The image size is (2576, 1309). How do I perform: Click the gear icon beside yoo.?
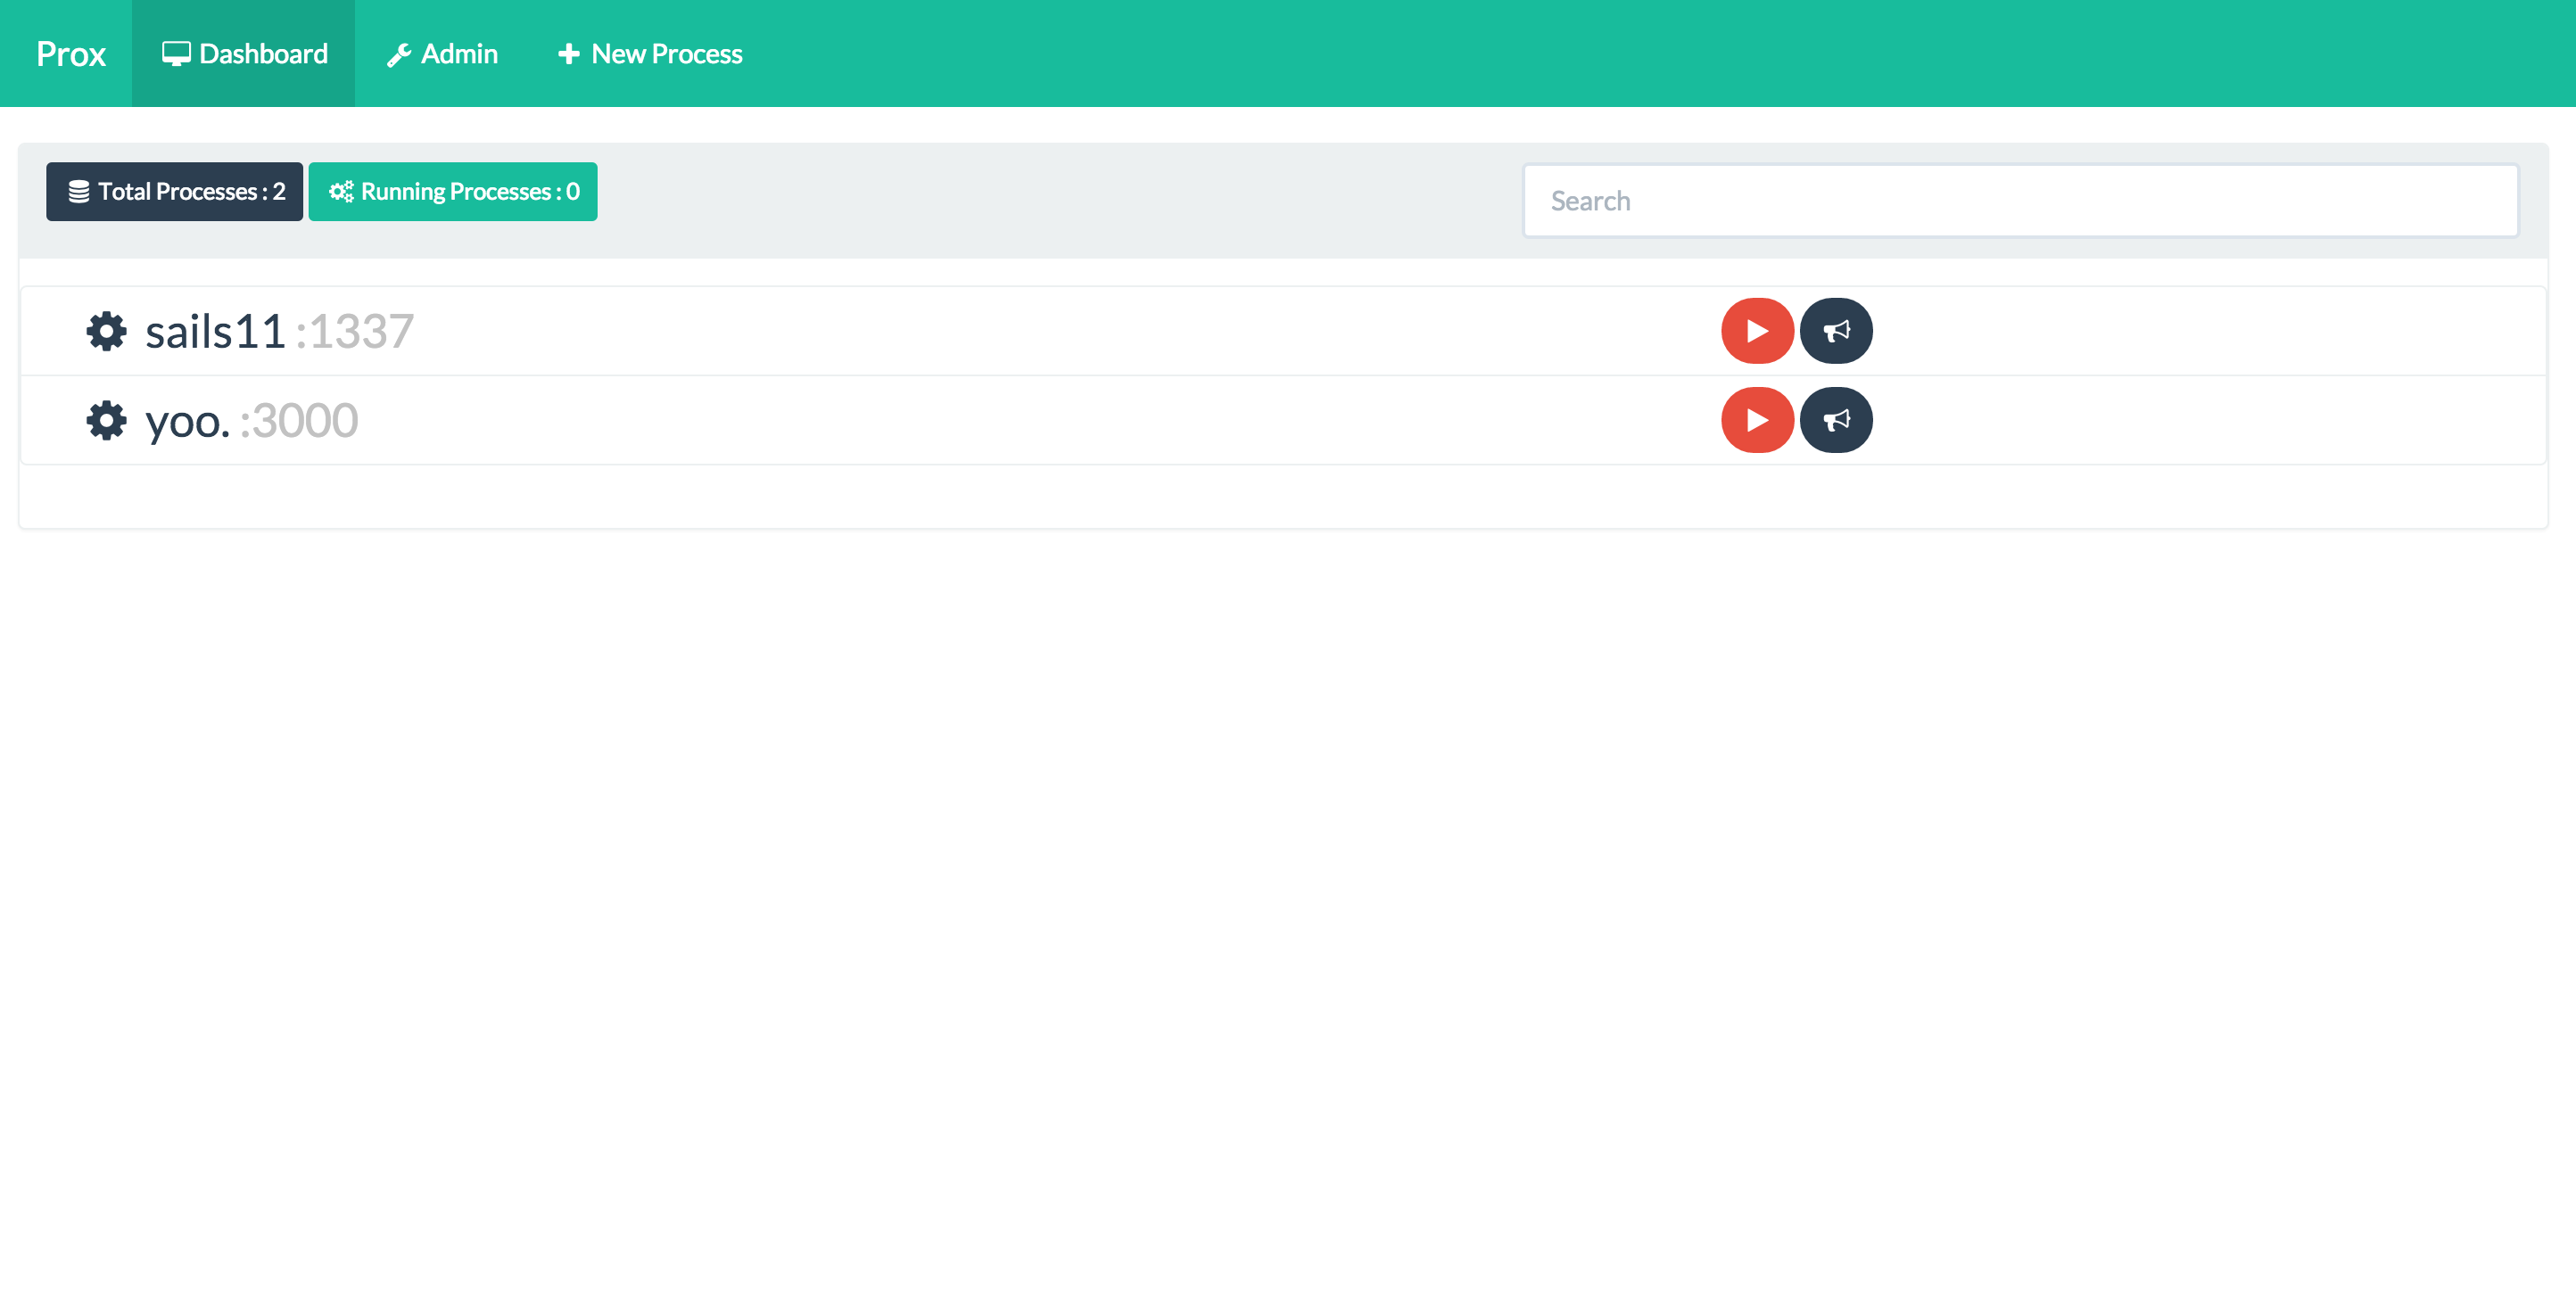click(x=106, y=420)
